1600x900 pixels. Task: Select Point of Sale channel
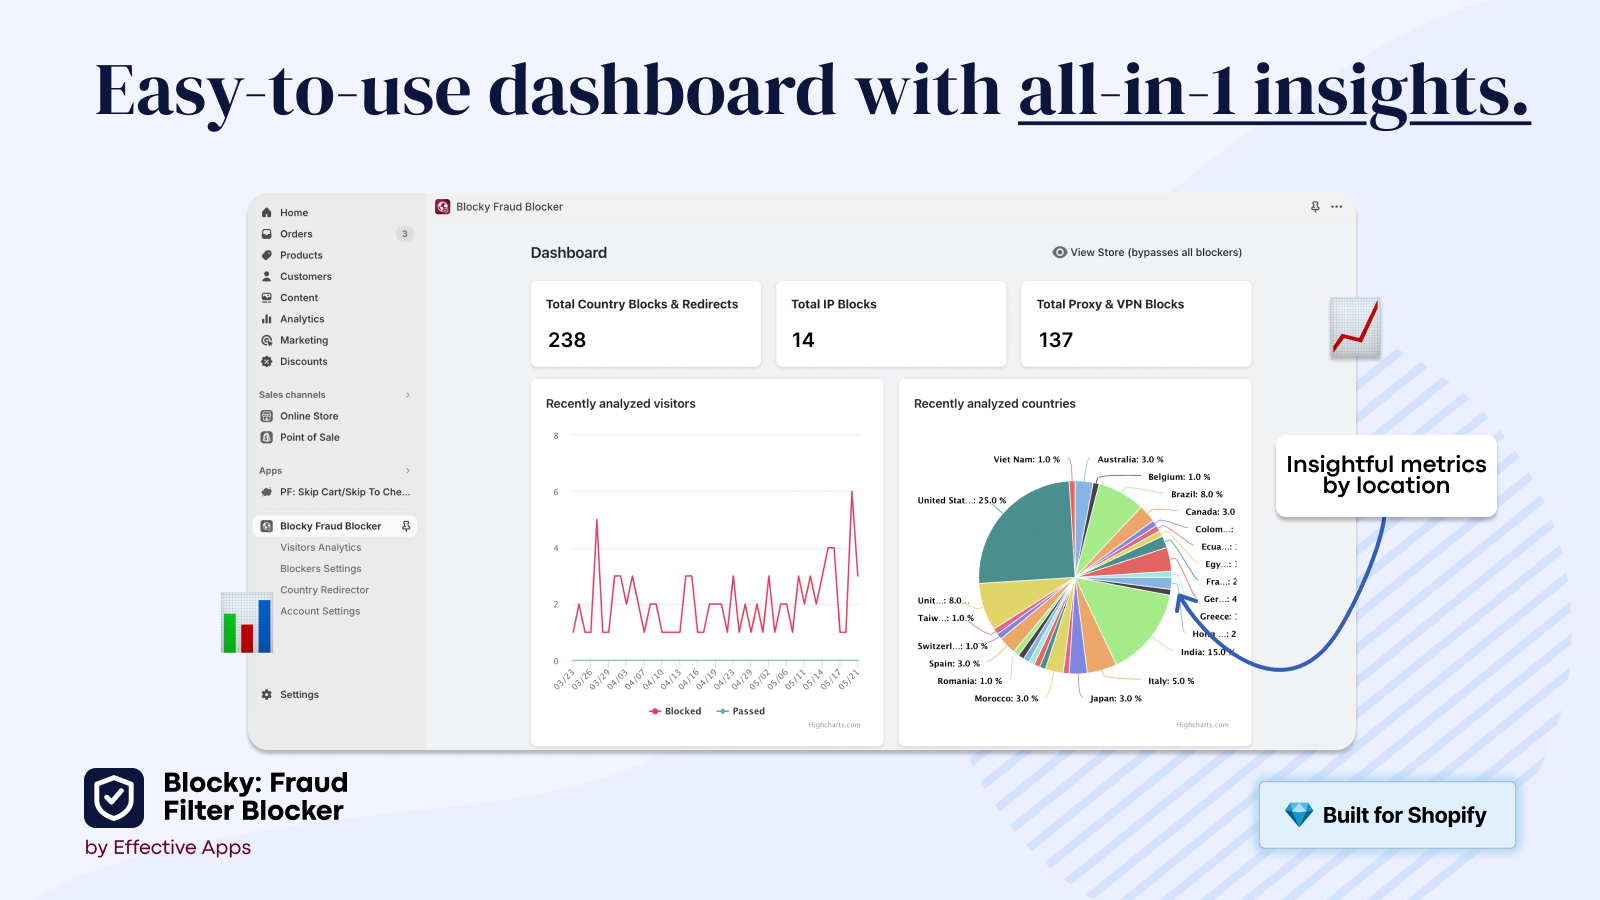click(310, 437)
